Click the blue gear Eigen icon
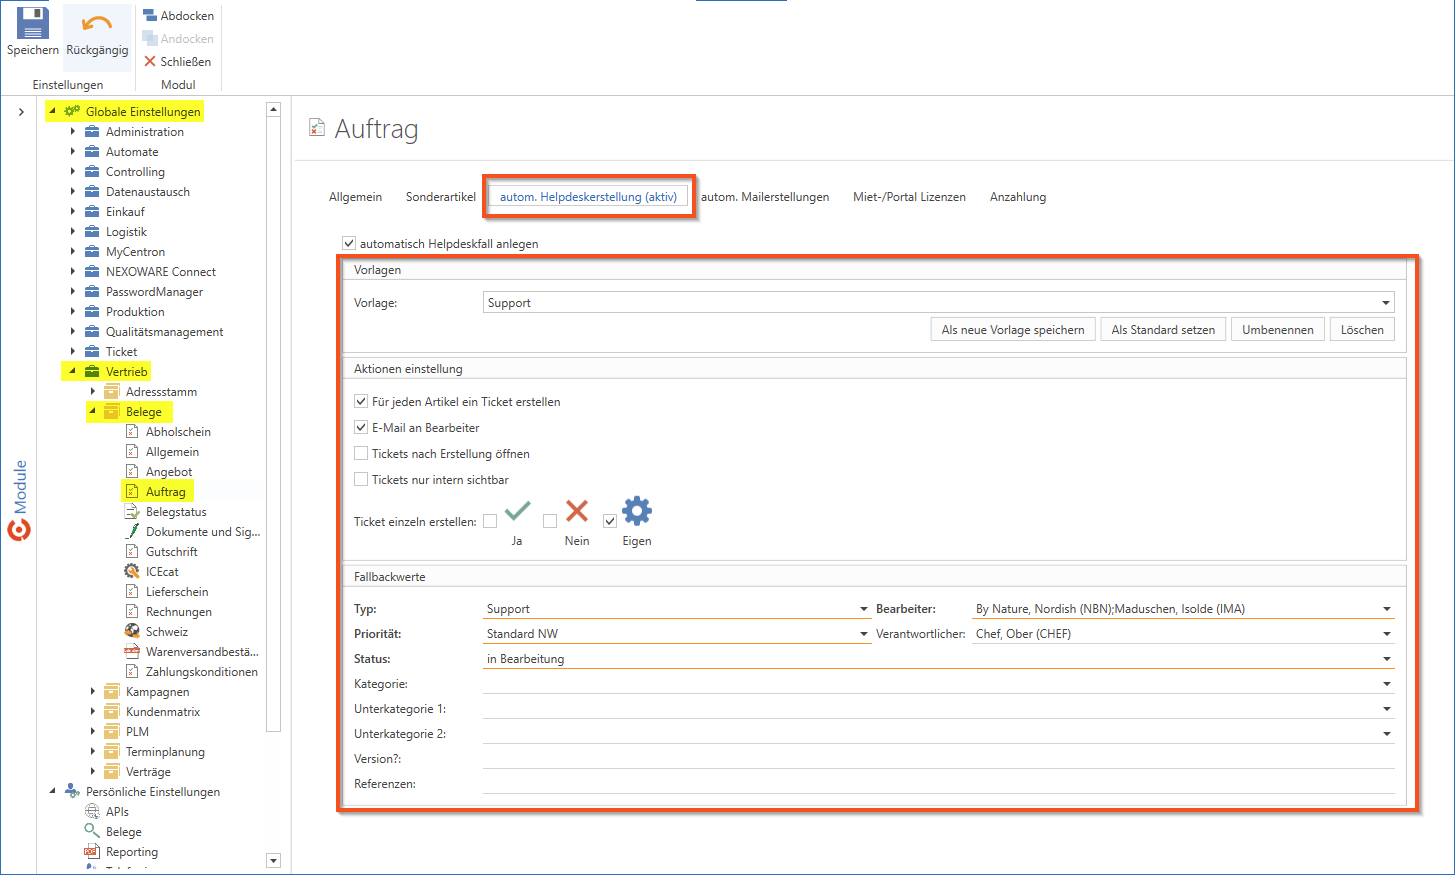This screenshot has height=875, width=1455. pyautogui.click(x=637, y=511)
